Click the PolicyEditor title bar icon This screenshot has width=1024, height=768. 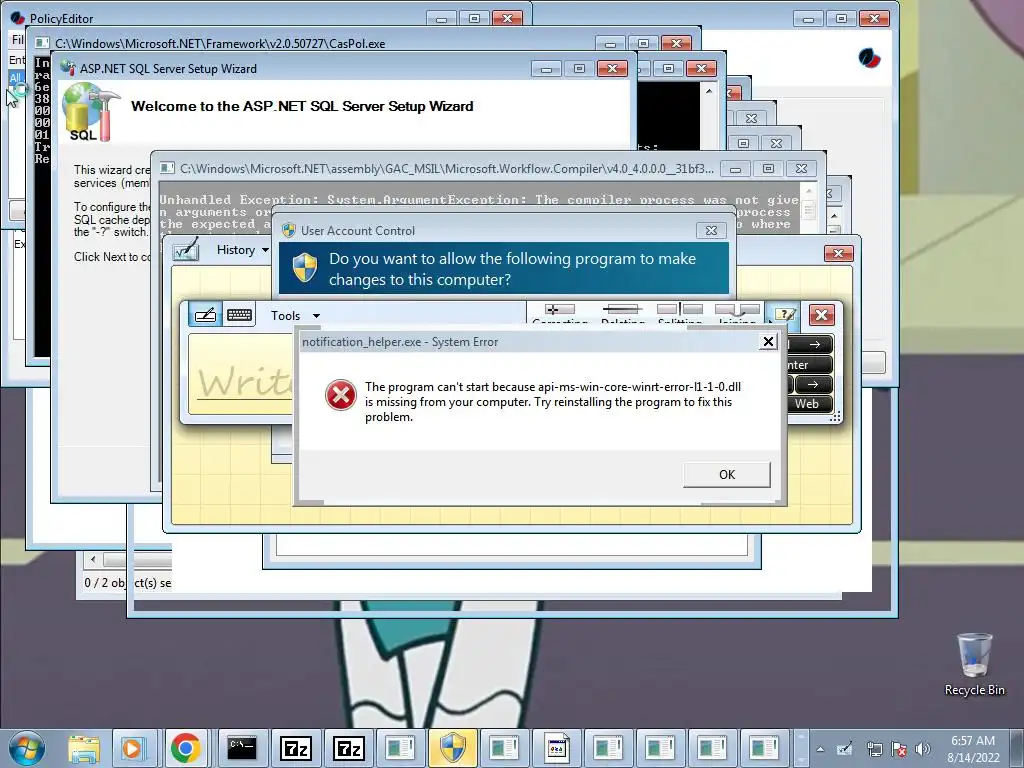coord(18,18)
